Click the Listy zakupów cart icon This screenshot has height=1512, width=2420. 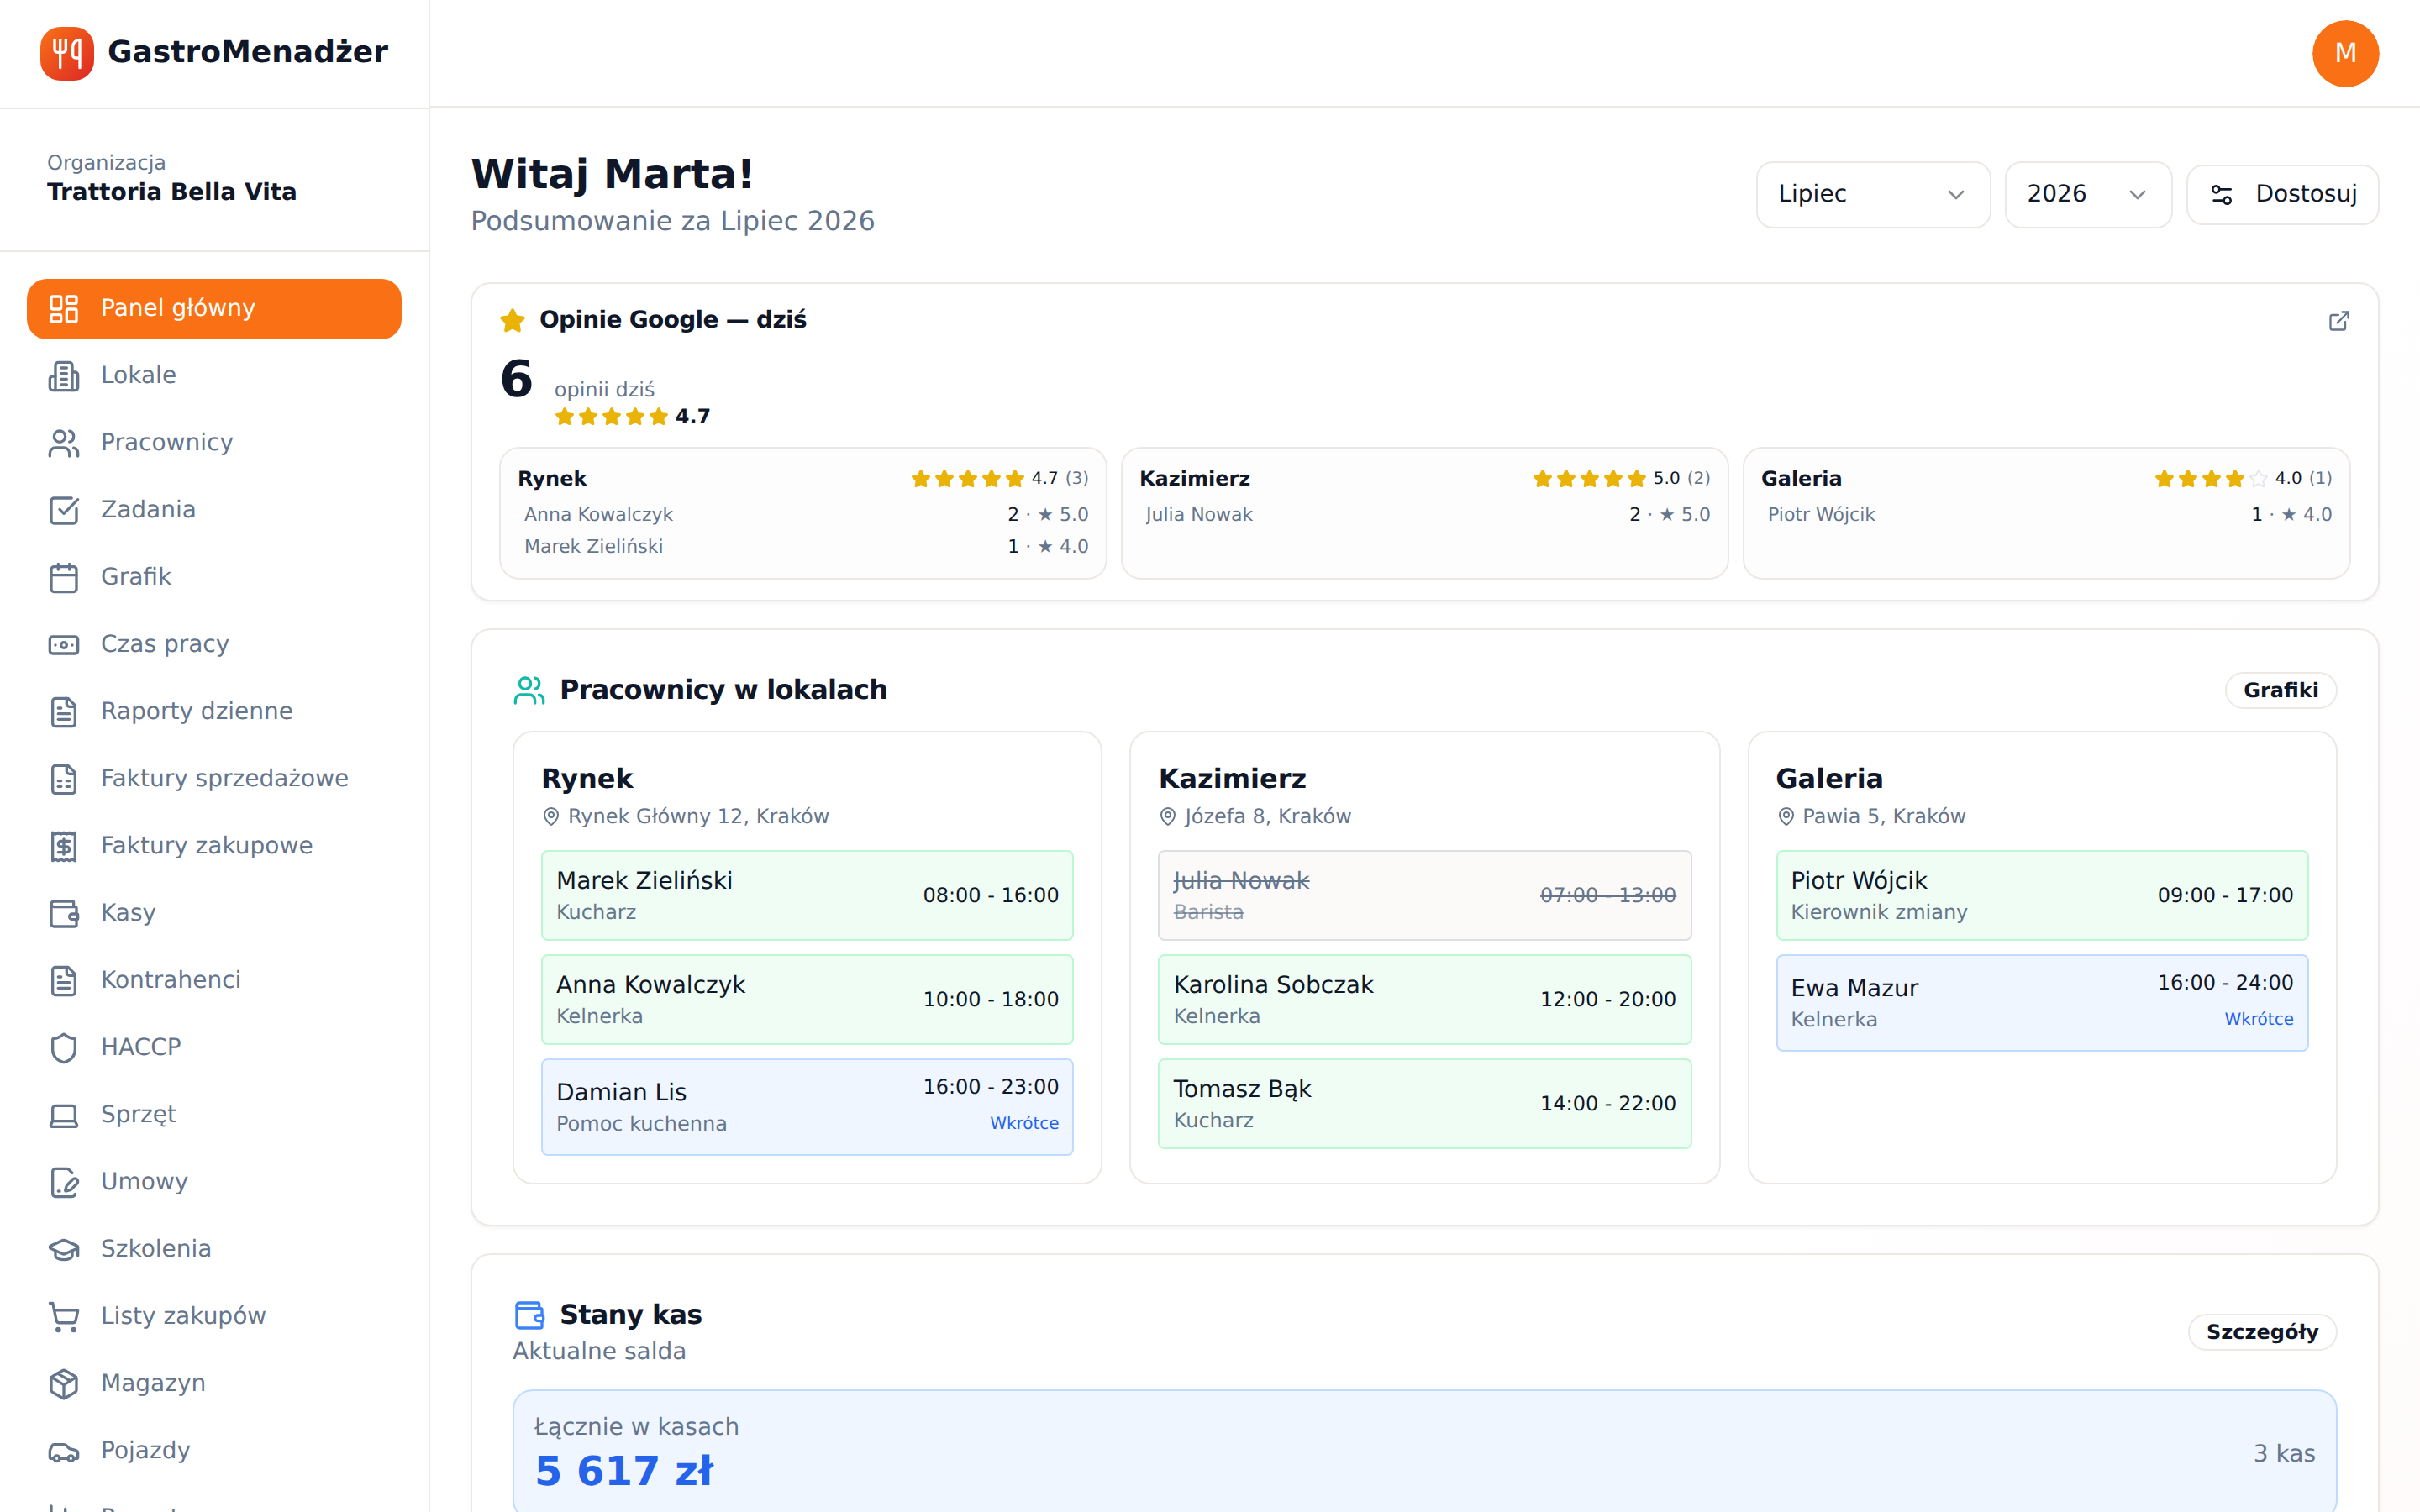point(64,1317)
